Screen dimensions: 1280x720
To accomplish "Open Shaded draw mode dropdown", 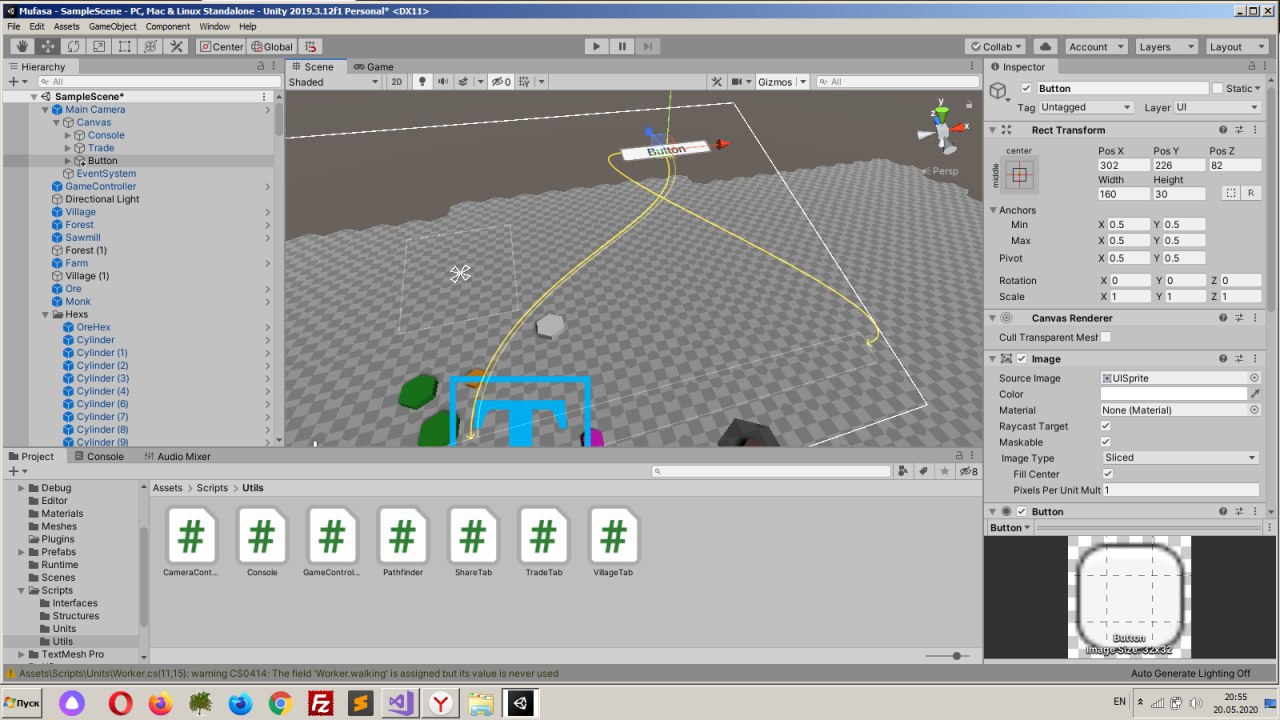I will (335, 82).
